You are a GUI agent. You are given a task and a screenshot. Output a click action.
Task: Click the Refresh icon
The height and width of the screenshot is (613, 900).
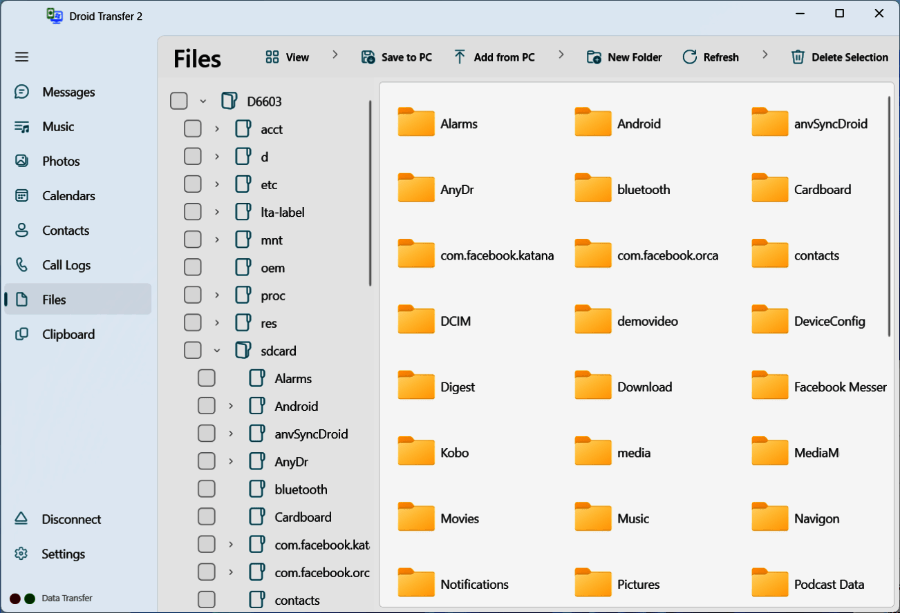(690, 57)
